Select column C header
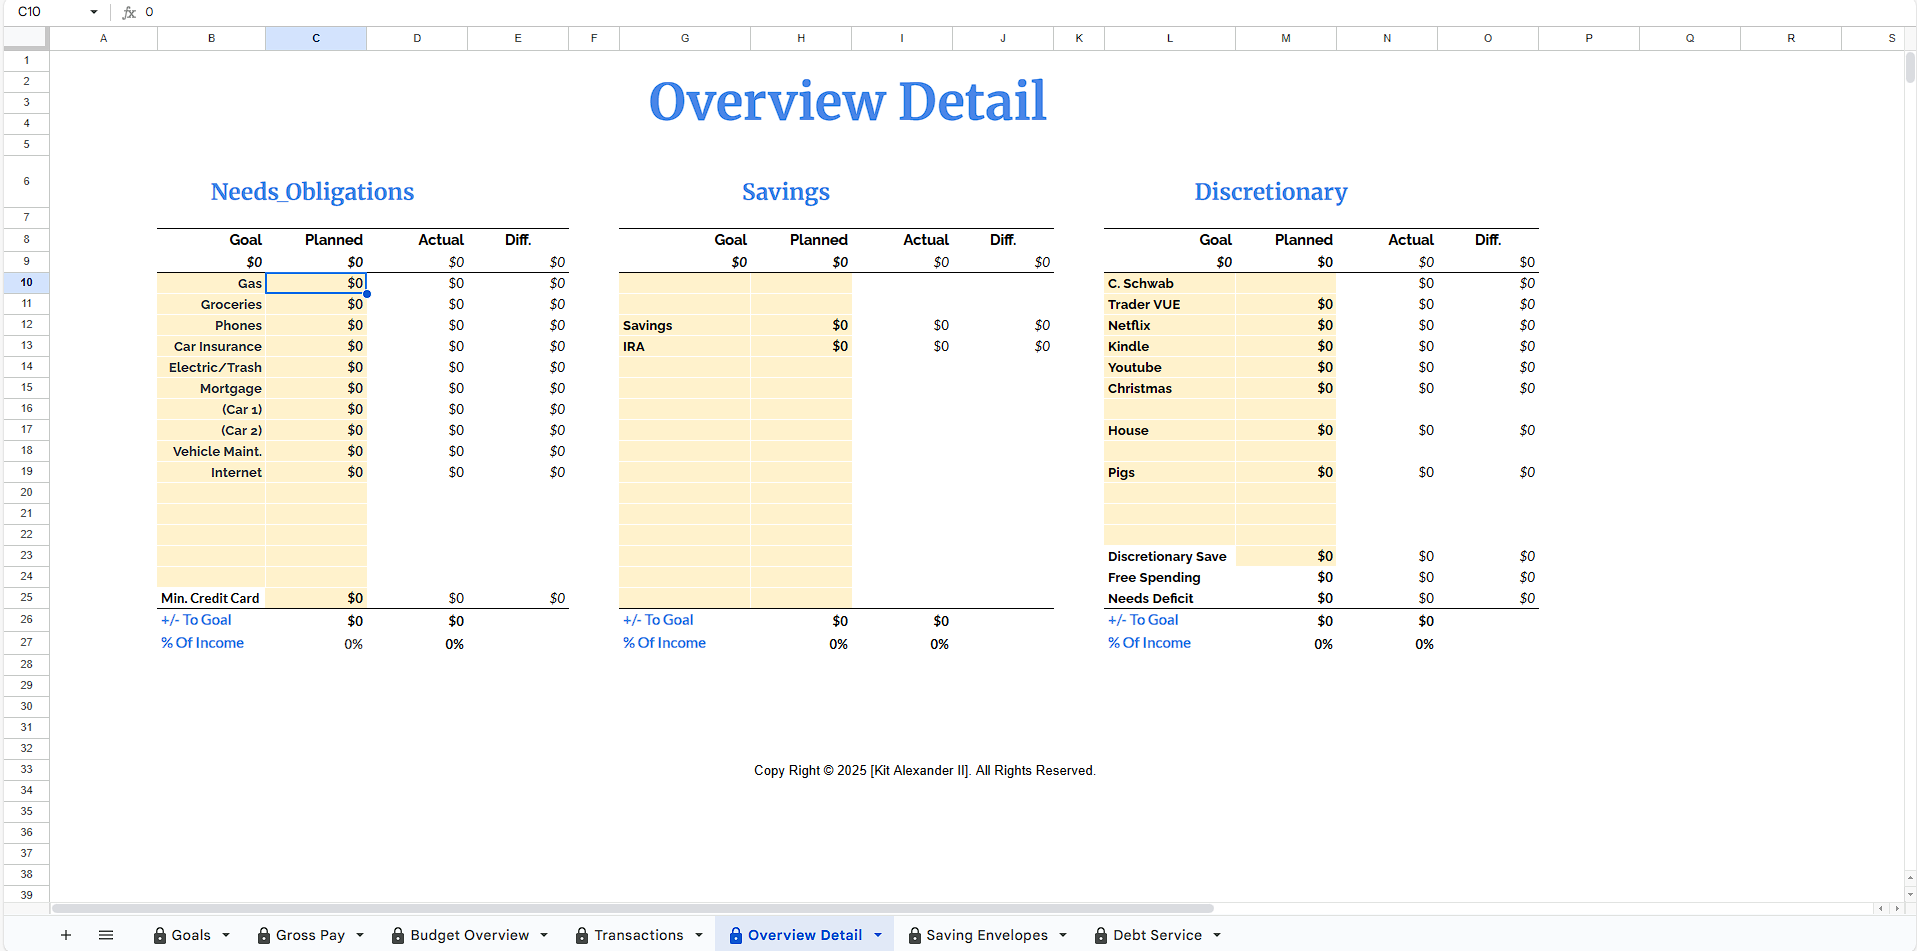The height and width of the screenshot is (951, 1917). [316, 38]
